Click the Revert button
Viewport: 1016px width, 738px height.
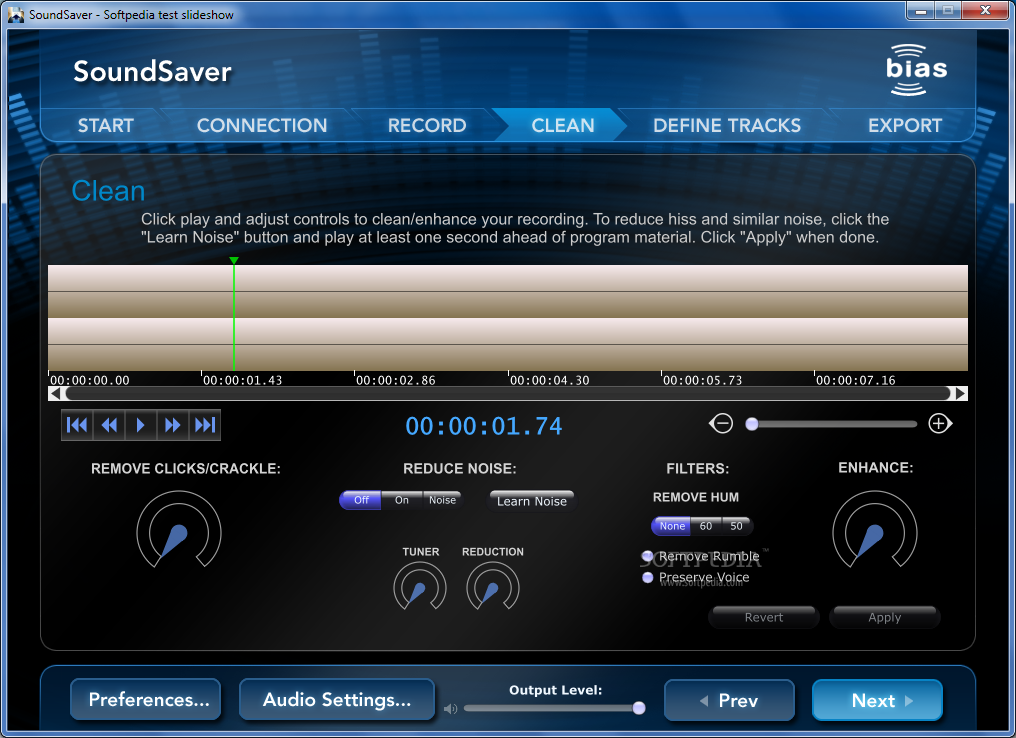coord(764,617)
